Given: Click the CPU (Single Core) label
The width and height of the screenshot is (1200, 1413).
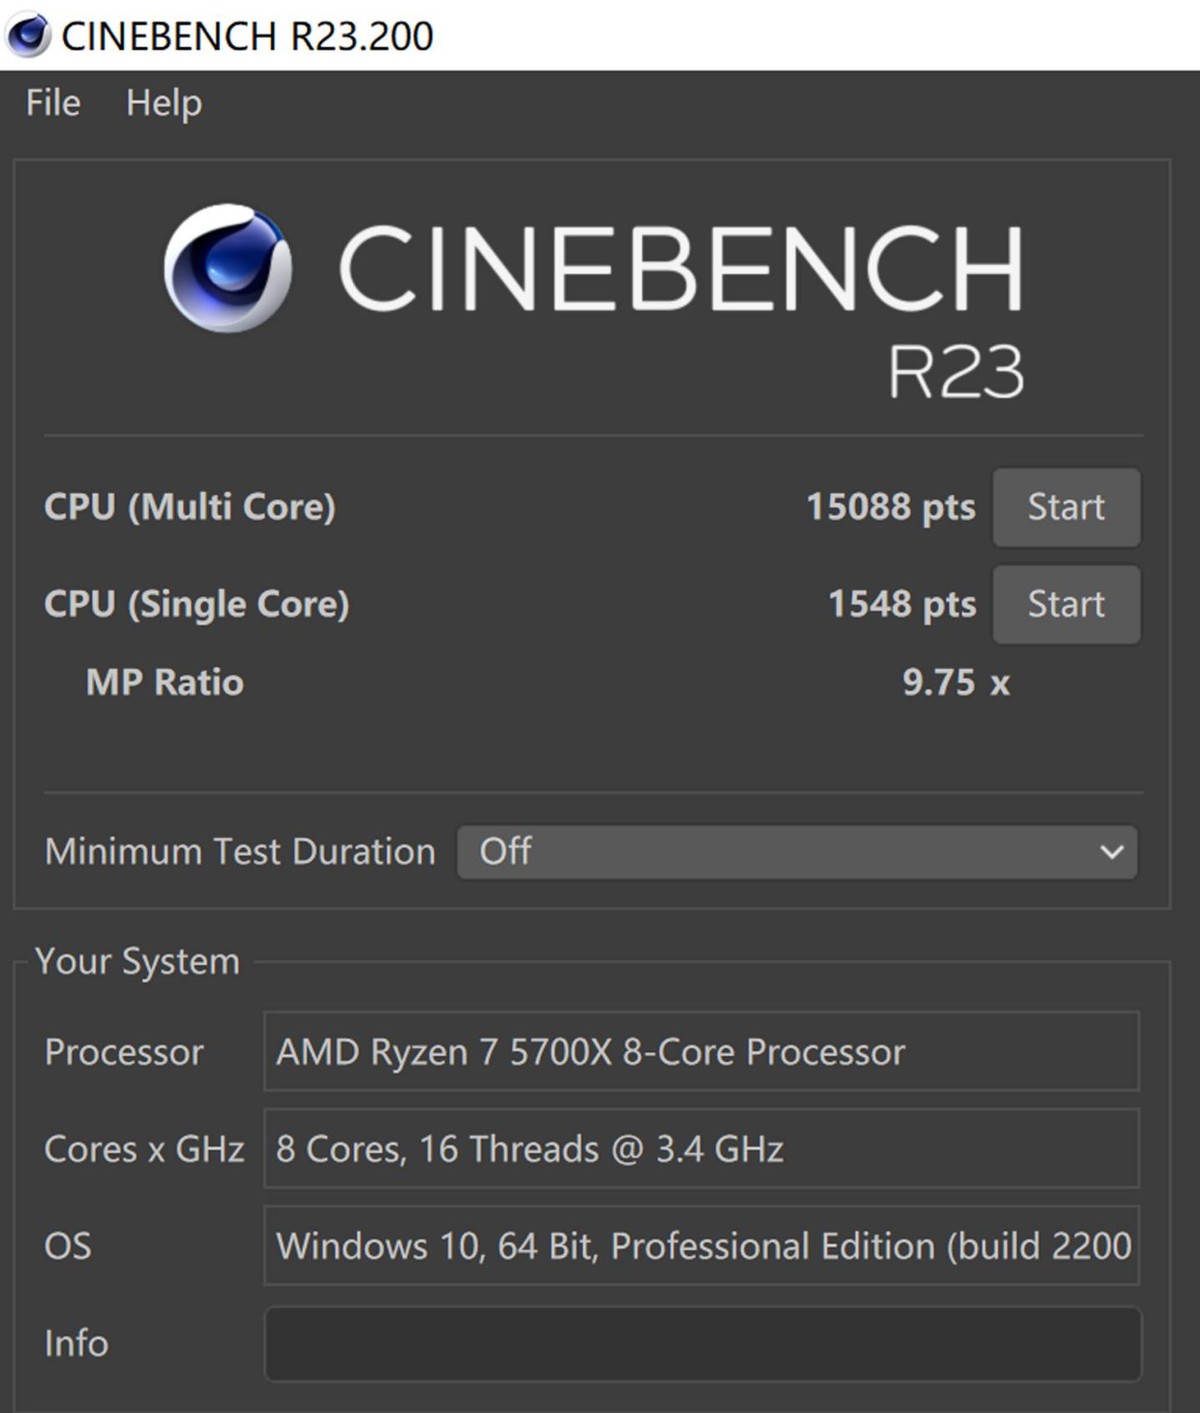Looking at the screenshot, I should click(x=196, y=603).
